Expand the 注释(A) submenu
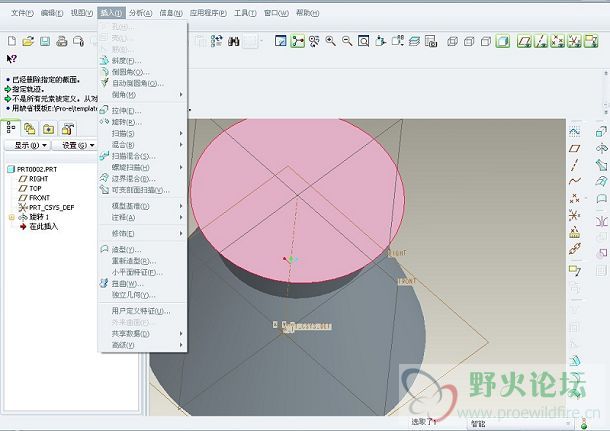The width and height of the screenshot is (610, 431). point(142,217)
